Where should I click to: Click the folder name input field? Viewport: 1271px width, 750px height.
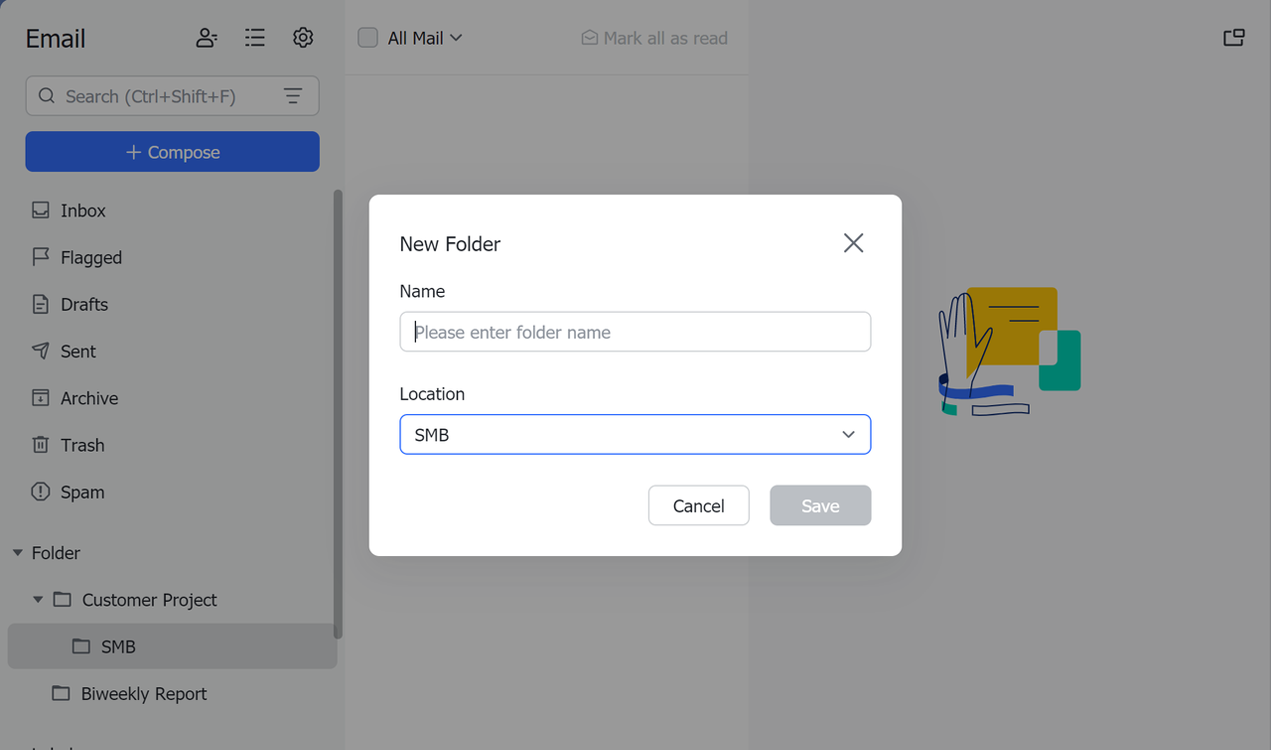click(x=635, y=331)
